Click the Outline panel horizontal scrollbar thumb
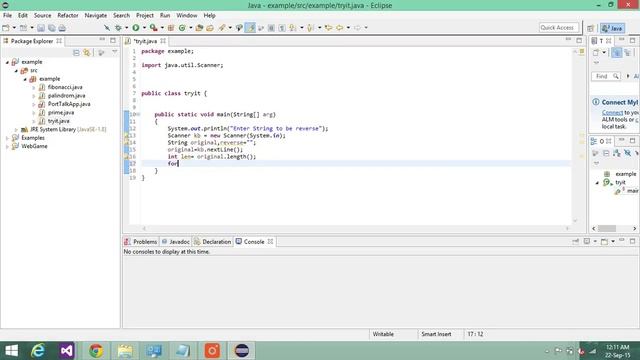The image size is (640, 360). [x=607, y=229]
